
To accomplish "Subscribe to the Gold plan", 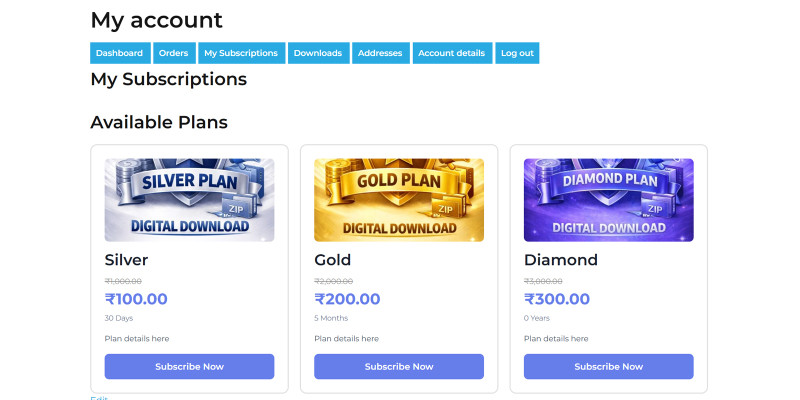I will tap(399, 366).
